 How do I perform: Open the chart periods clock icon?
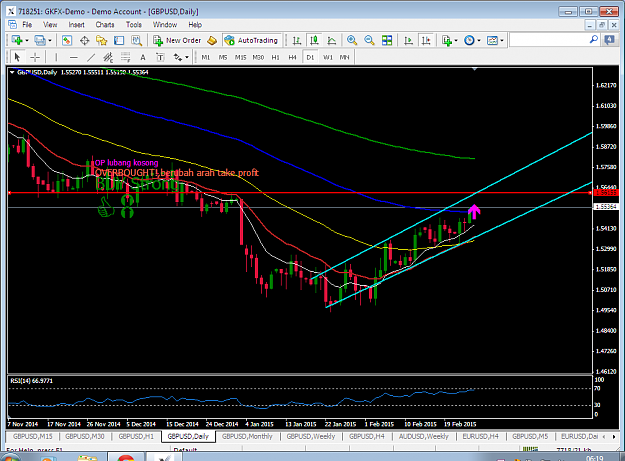(x=470, y=40)
